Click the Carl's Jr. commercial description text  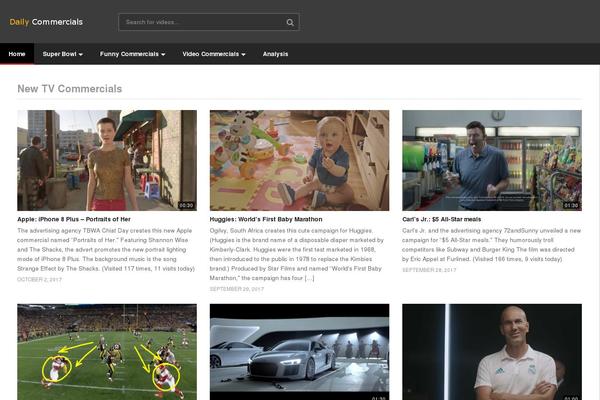[491, 245]
